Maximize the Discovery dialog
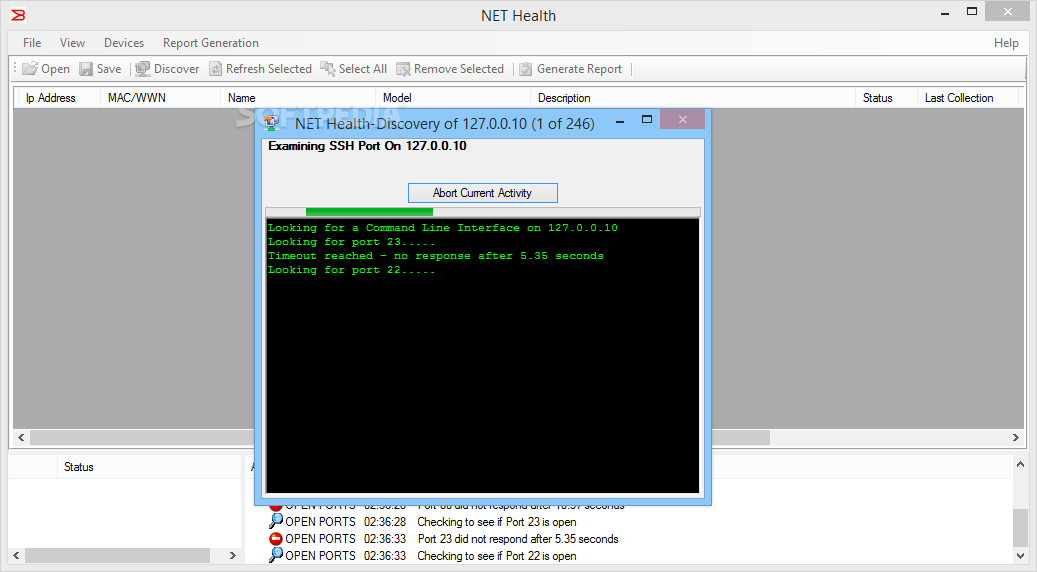 point(647,120)
